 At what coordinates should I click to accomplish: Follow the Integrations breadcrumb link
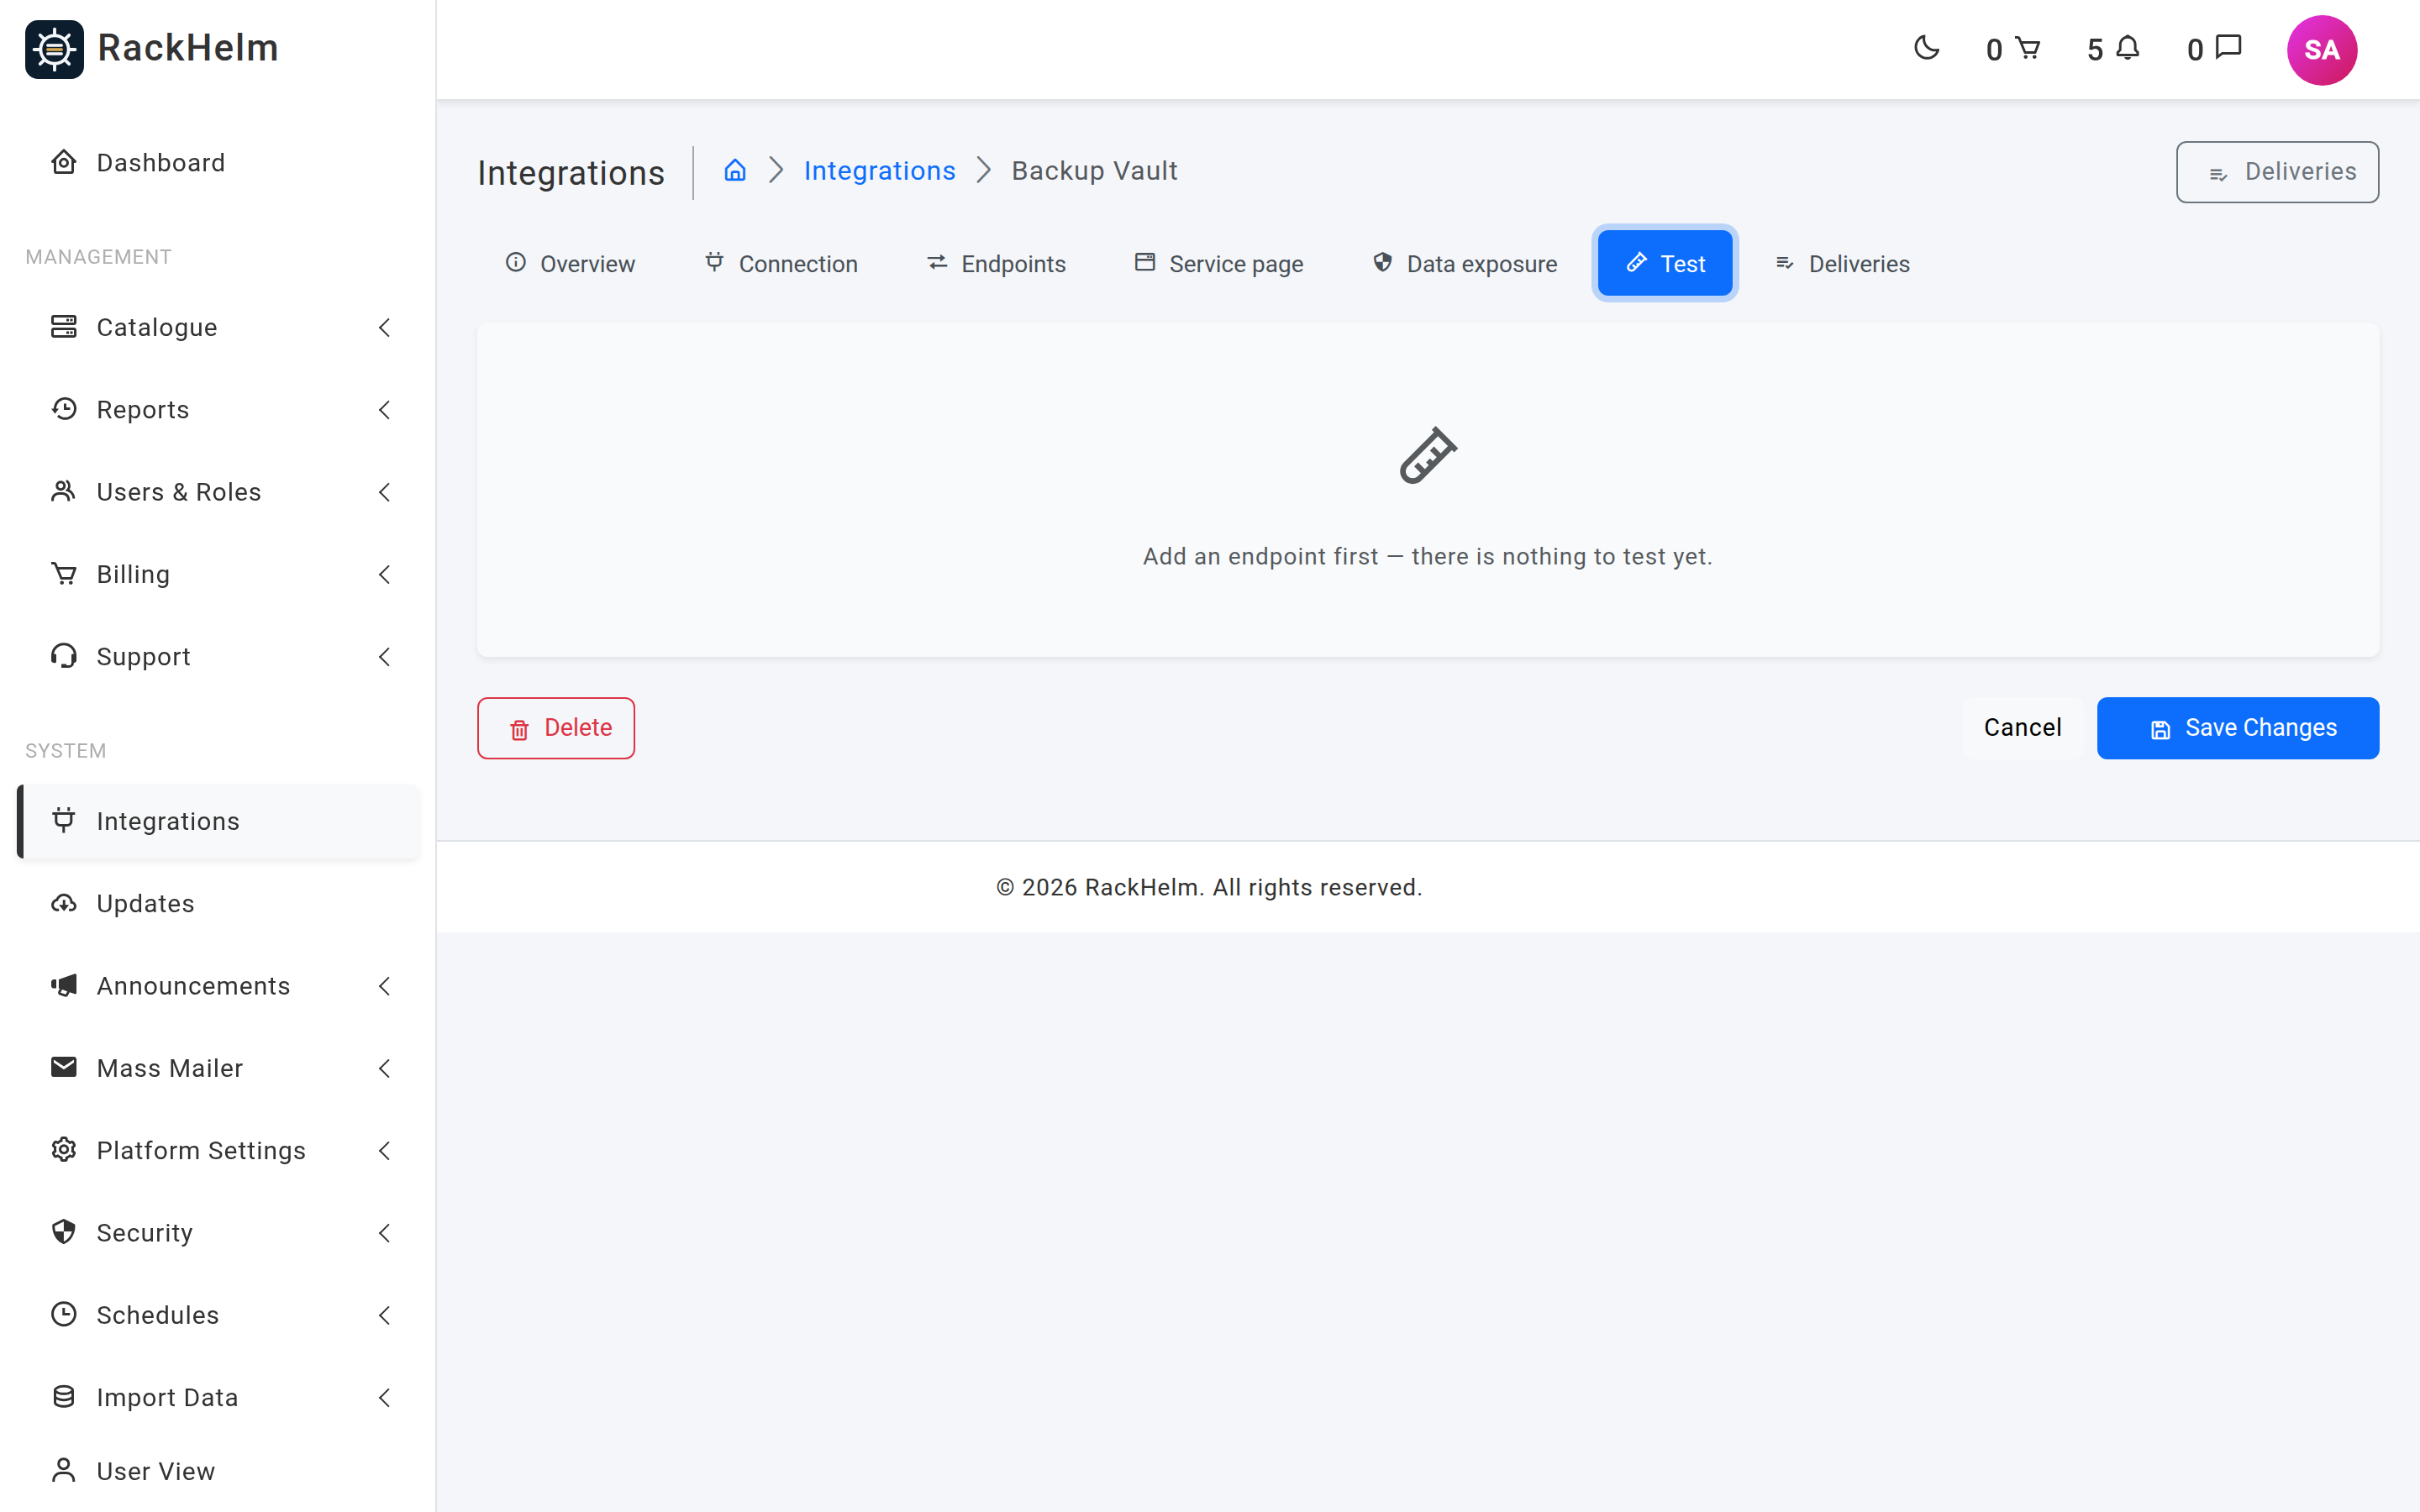click(x=879, y=171)
